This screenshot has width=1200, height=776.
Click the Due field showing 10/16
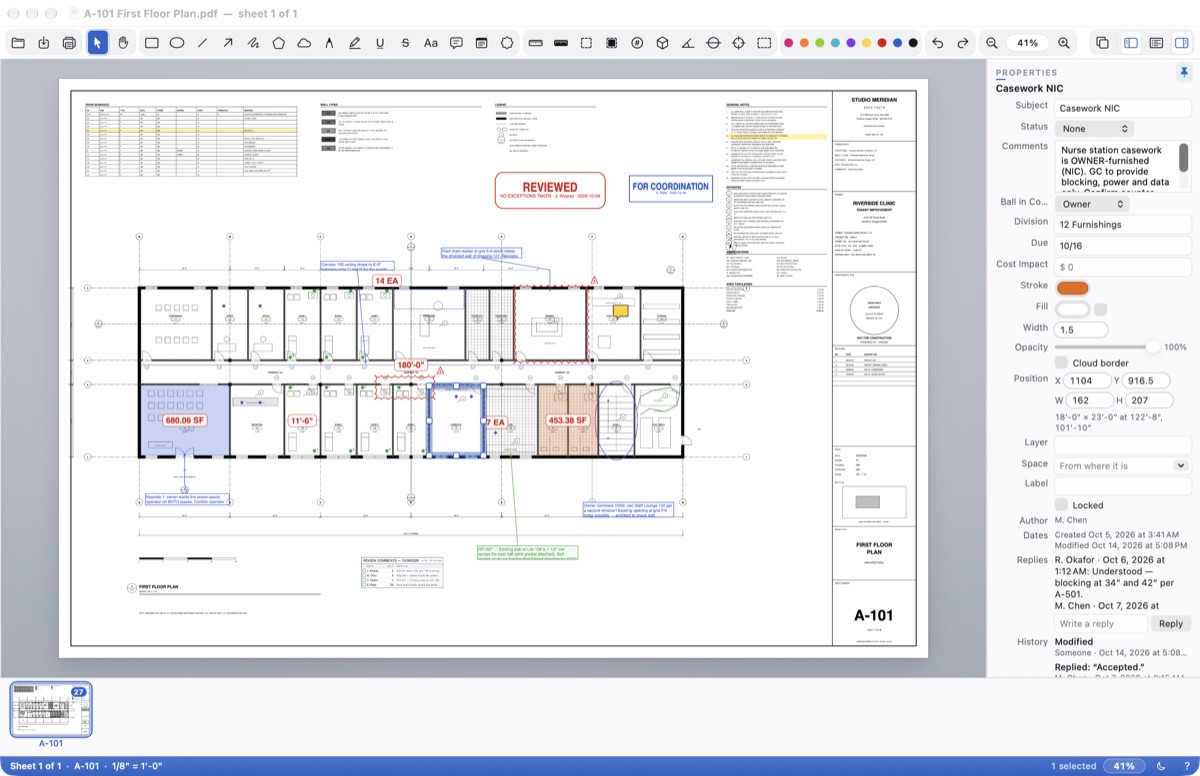(x=1123, y=244)
